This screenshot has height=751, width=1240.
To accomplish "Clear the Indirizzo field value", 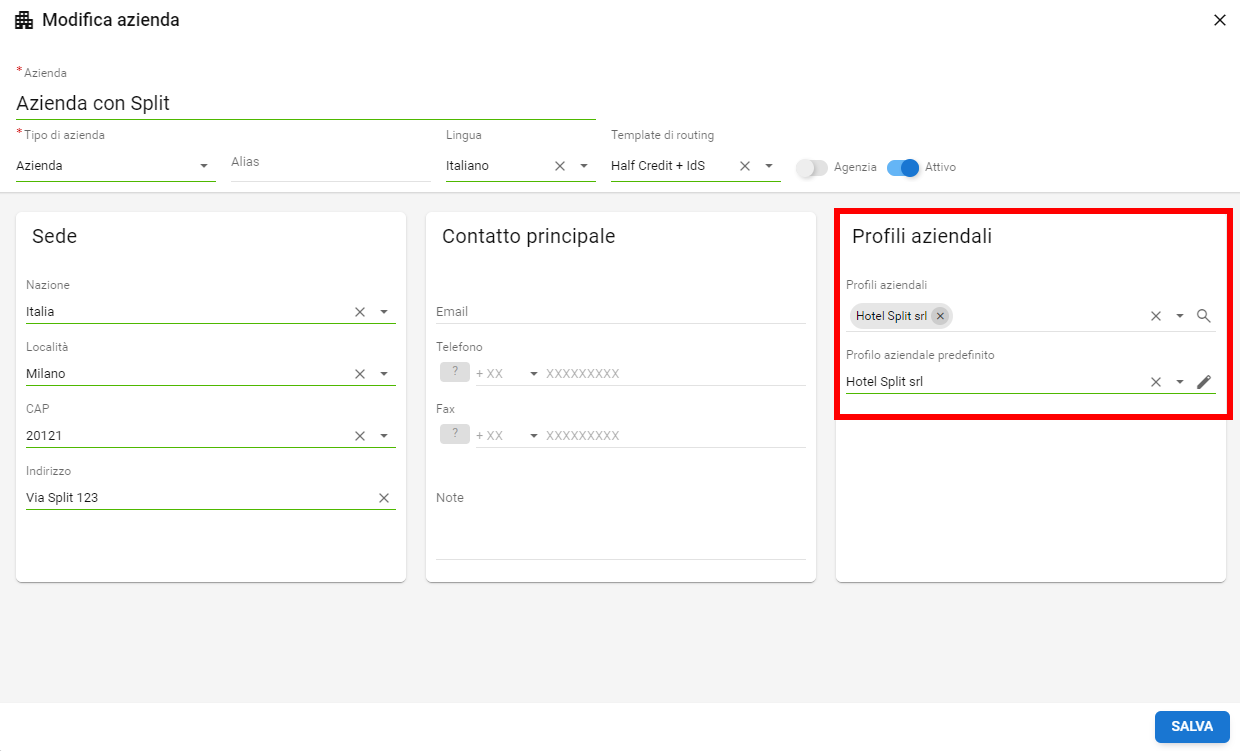I will (x=384, y=498).
